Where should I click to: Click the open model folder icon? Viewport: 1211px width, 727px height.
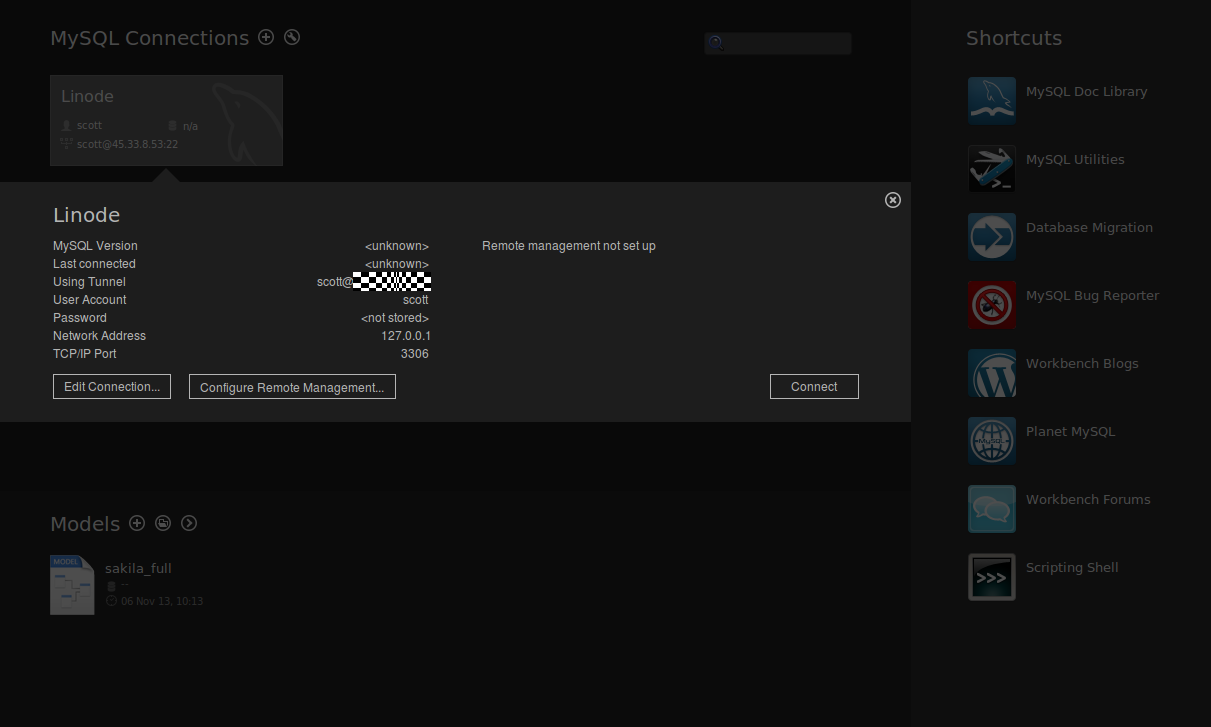coord(163,523)
